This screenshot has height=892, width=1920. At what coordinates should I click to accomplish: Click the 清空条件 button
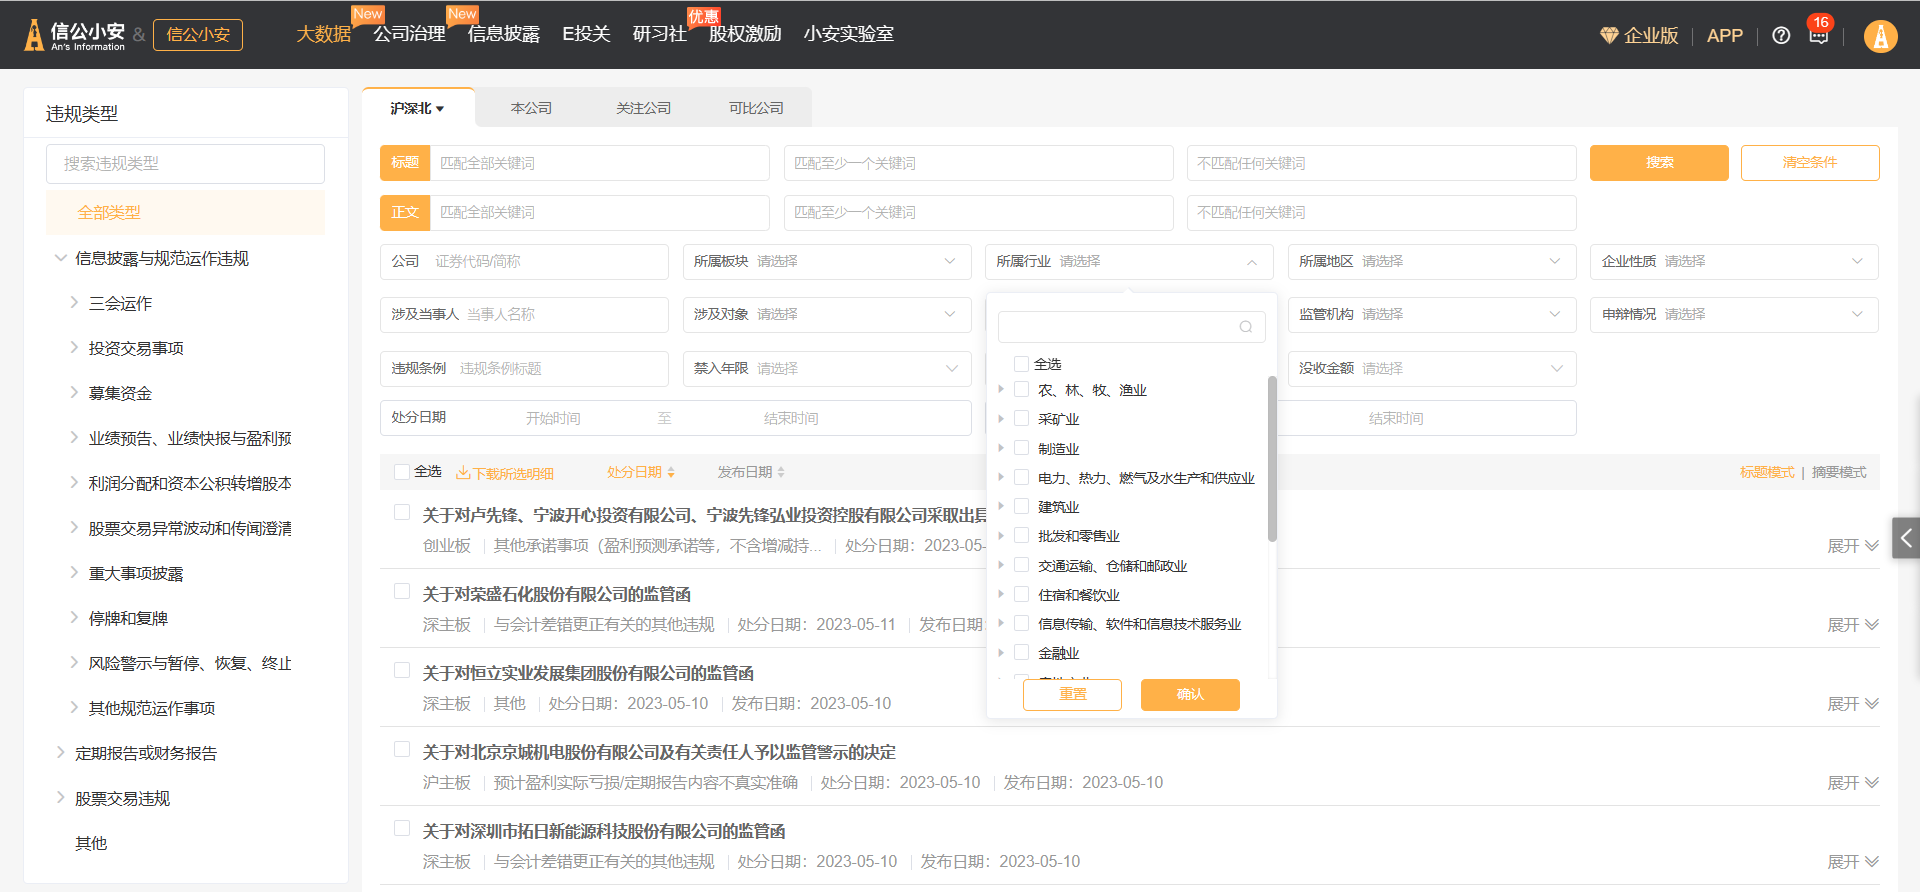[x=1810, y=162]
